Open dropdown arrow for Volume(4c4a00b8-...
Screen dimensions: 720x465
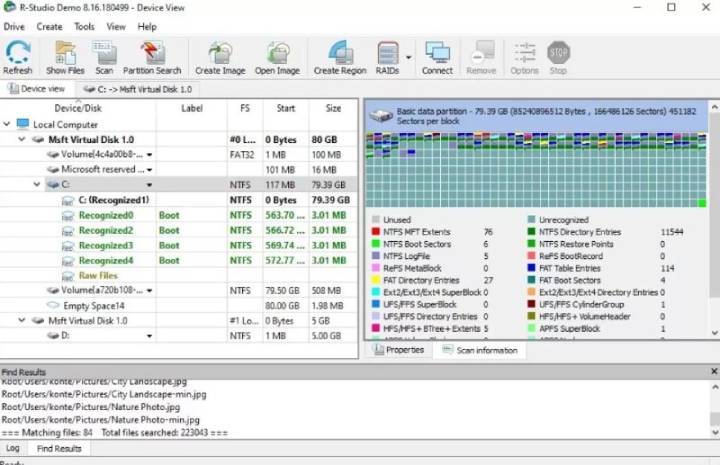point(149,155)
